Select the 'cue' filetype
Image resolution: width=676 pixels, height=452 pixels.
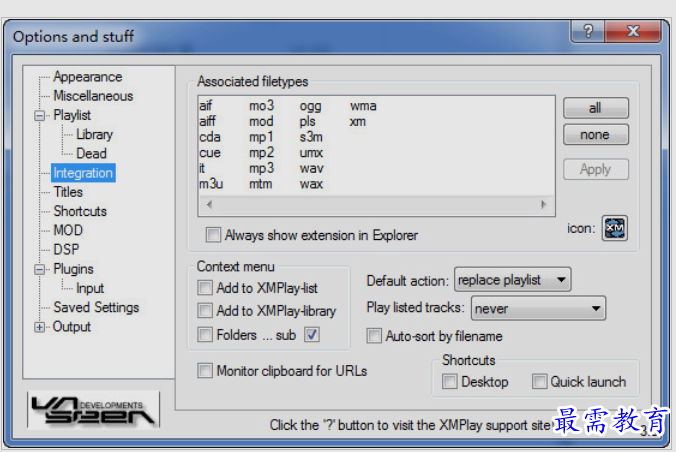(x=210, y=153)
